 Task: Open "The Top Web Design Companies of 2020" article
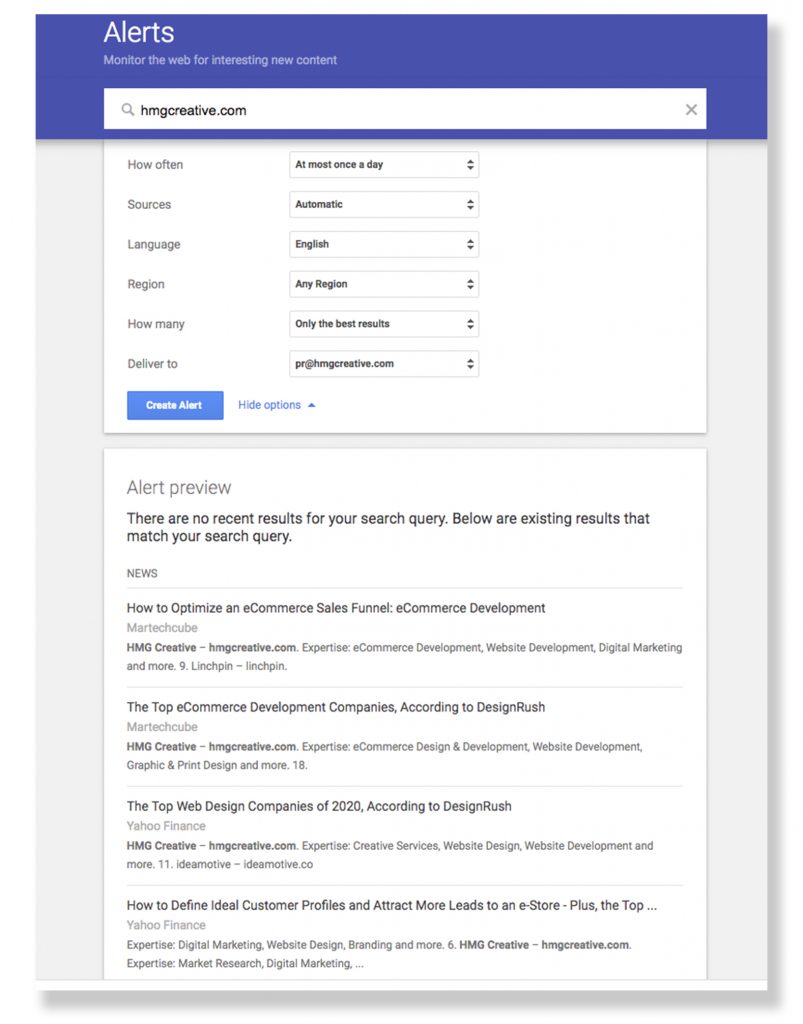[319, 807]
